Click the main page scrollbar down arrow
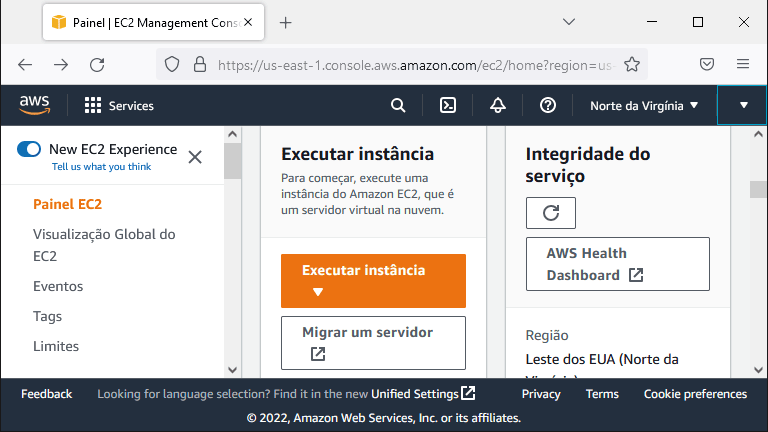The width and height of the screenshot is (768, 432). pyautogui.click(x=758, y=370)
